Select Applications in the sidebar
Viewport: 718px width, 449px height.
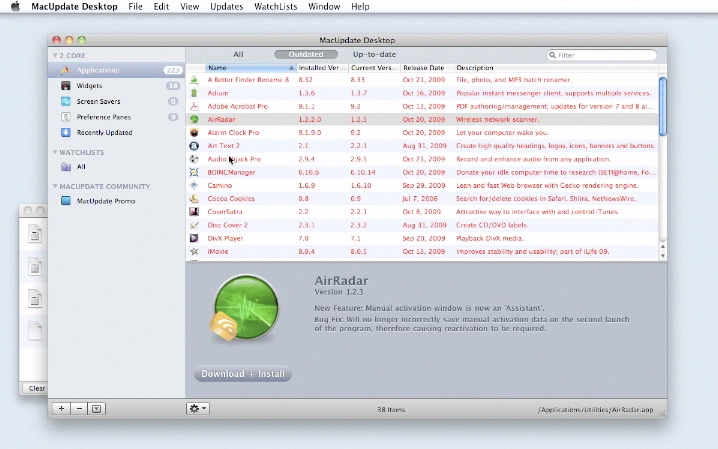point(97,70)
